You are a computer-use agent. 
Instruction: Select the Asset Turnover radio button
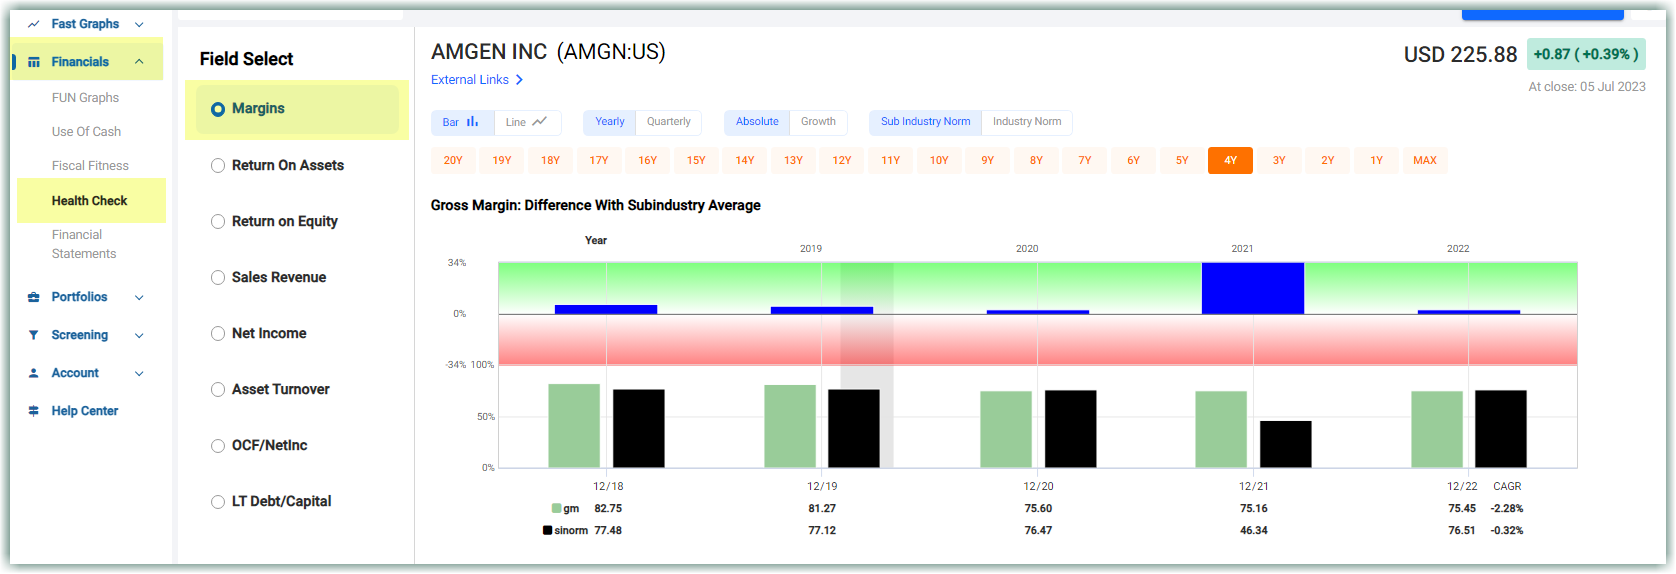218,390
